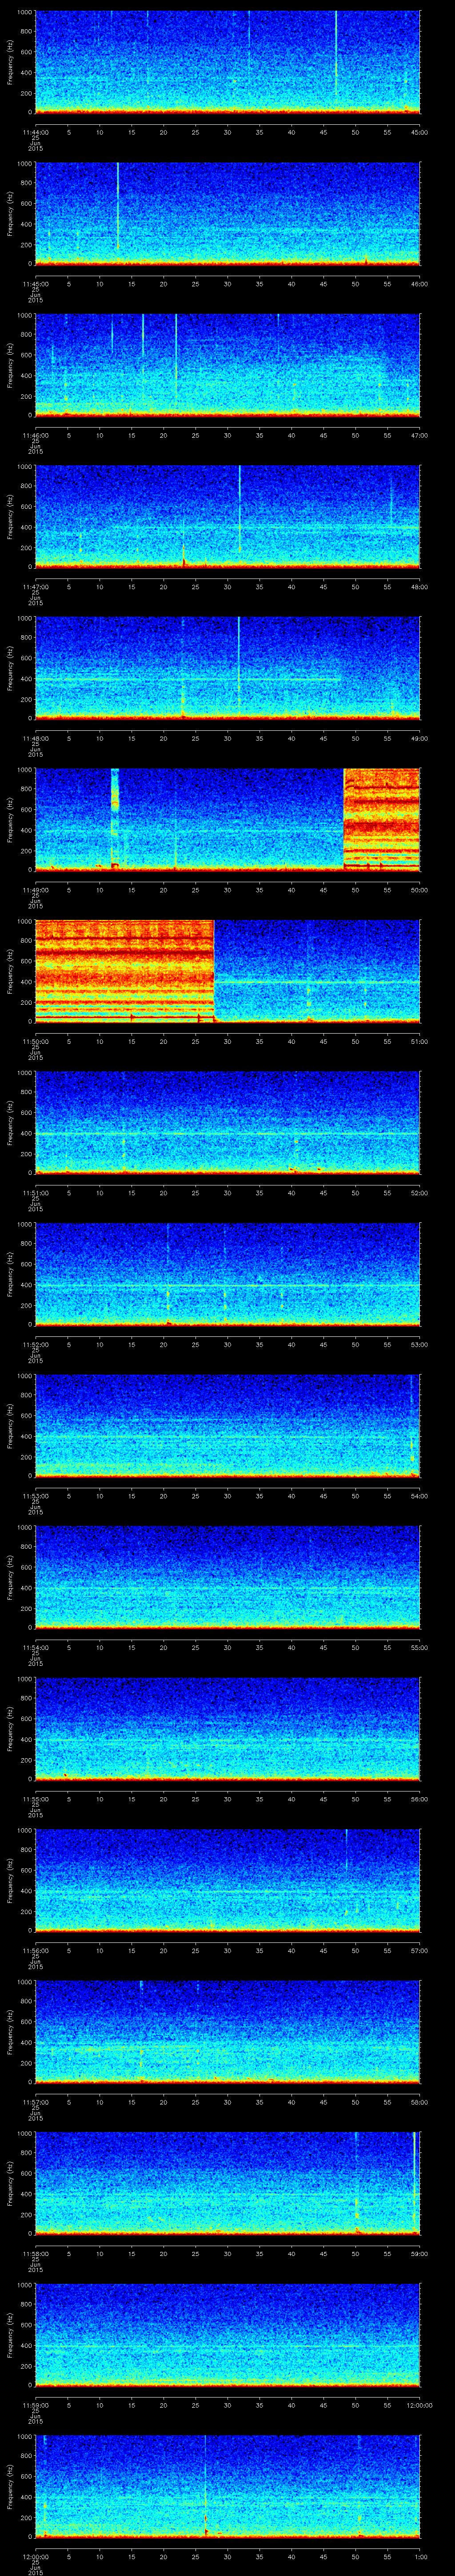Image resolution: width=455 pixels, height=2576 pixels.
Task: Click the 11:57:00 time axis label
Action: (x=35, y=2102)
